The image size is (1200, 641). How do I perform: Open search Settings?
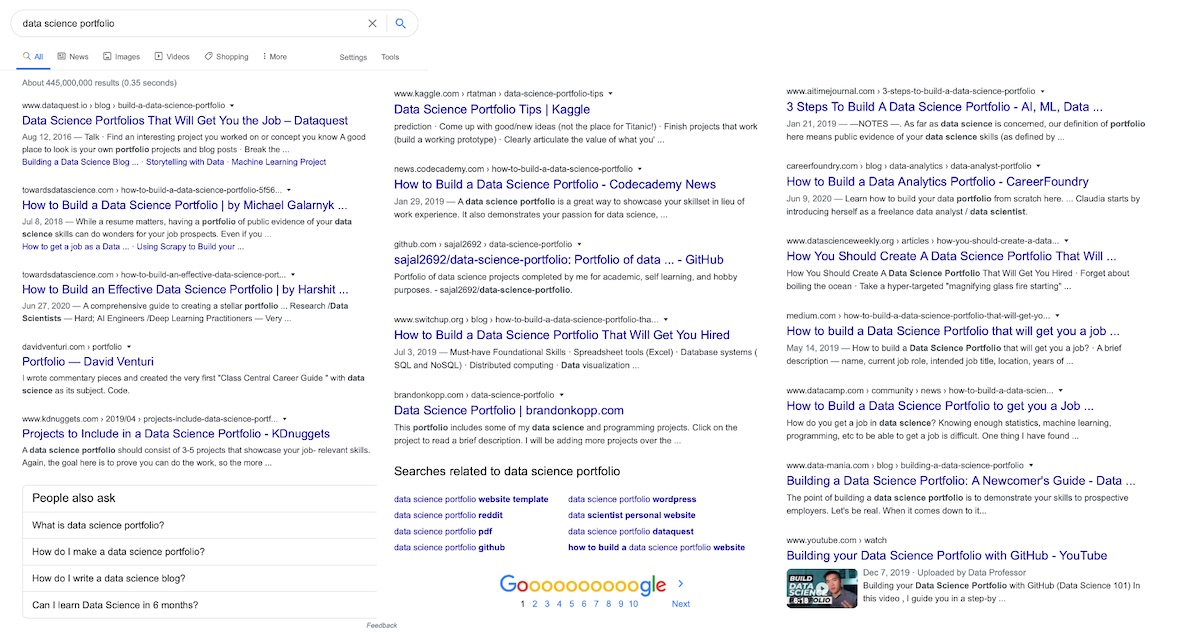pos(353,58)
